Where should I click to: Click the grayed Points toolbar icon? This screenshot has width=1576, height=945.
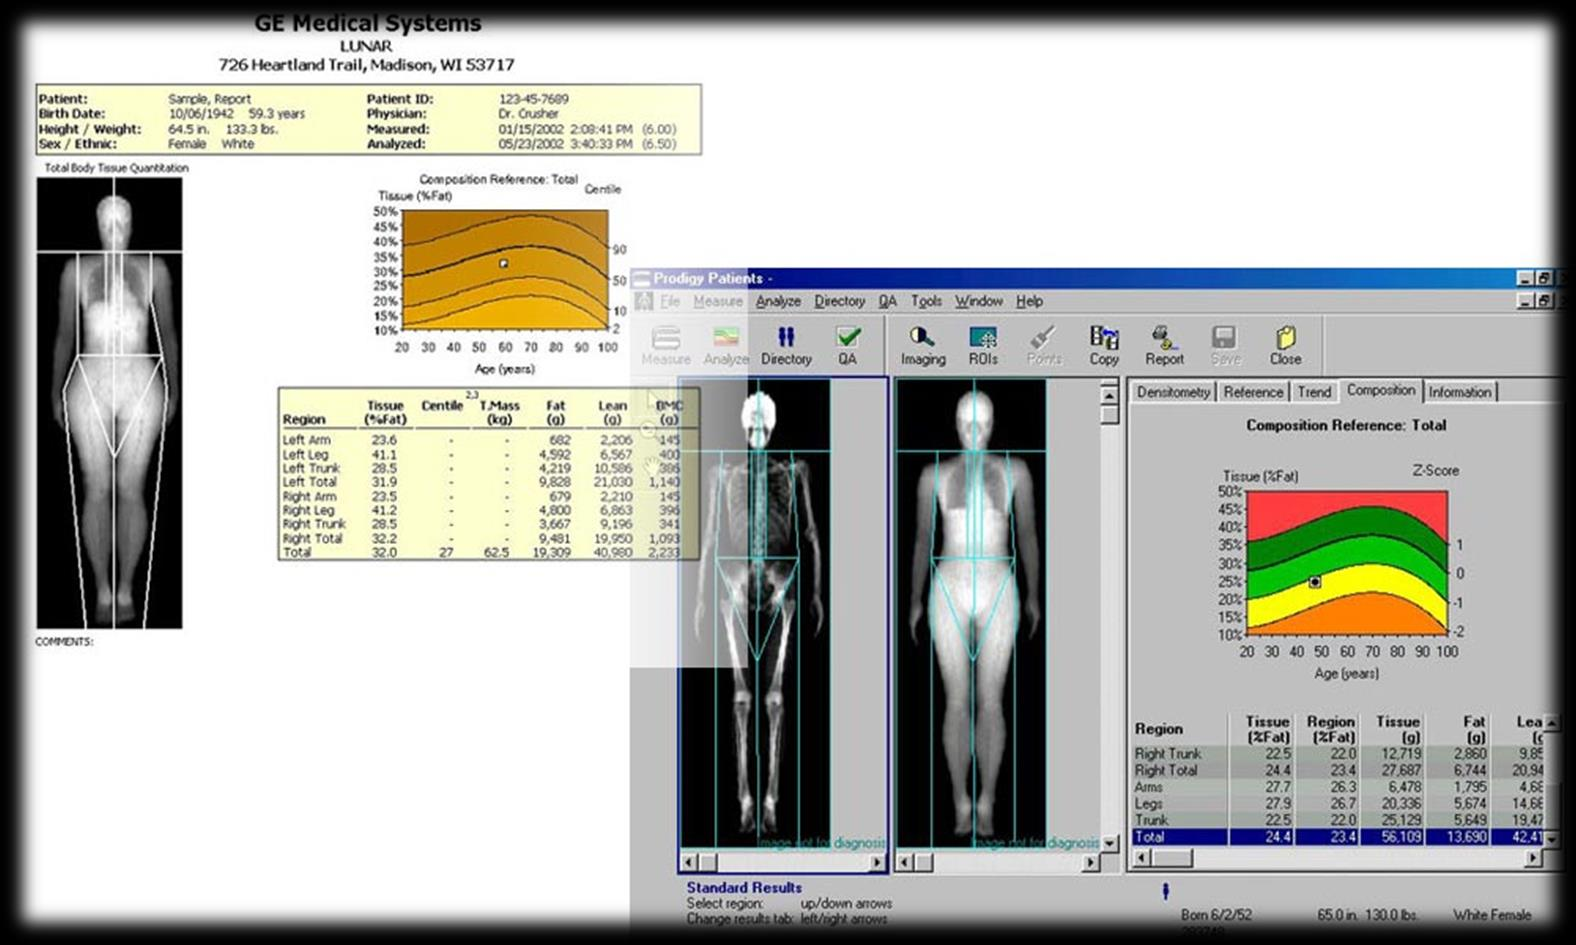[x=1044, y=345]
